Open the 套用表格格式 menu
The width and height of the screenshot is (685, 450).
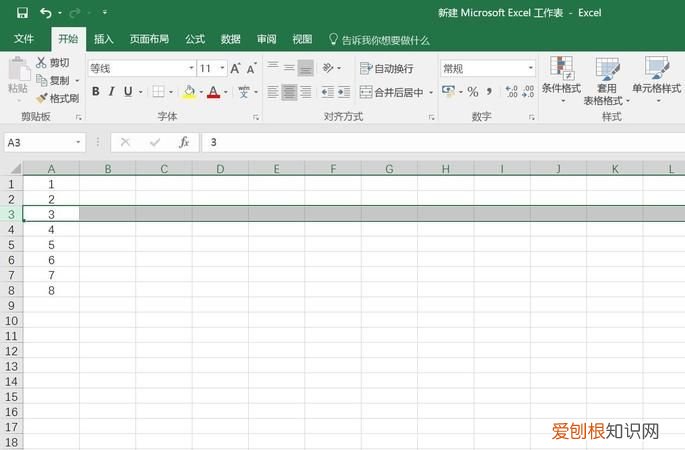point(607,81)
